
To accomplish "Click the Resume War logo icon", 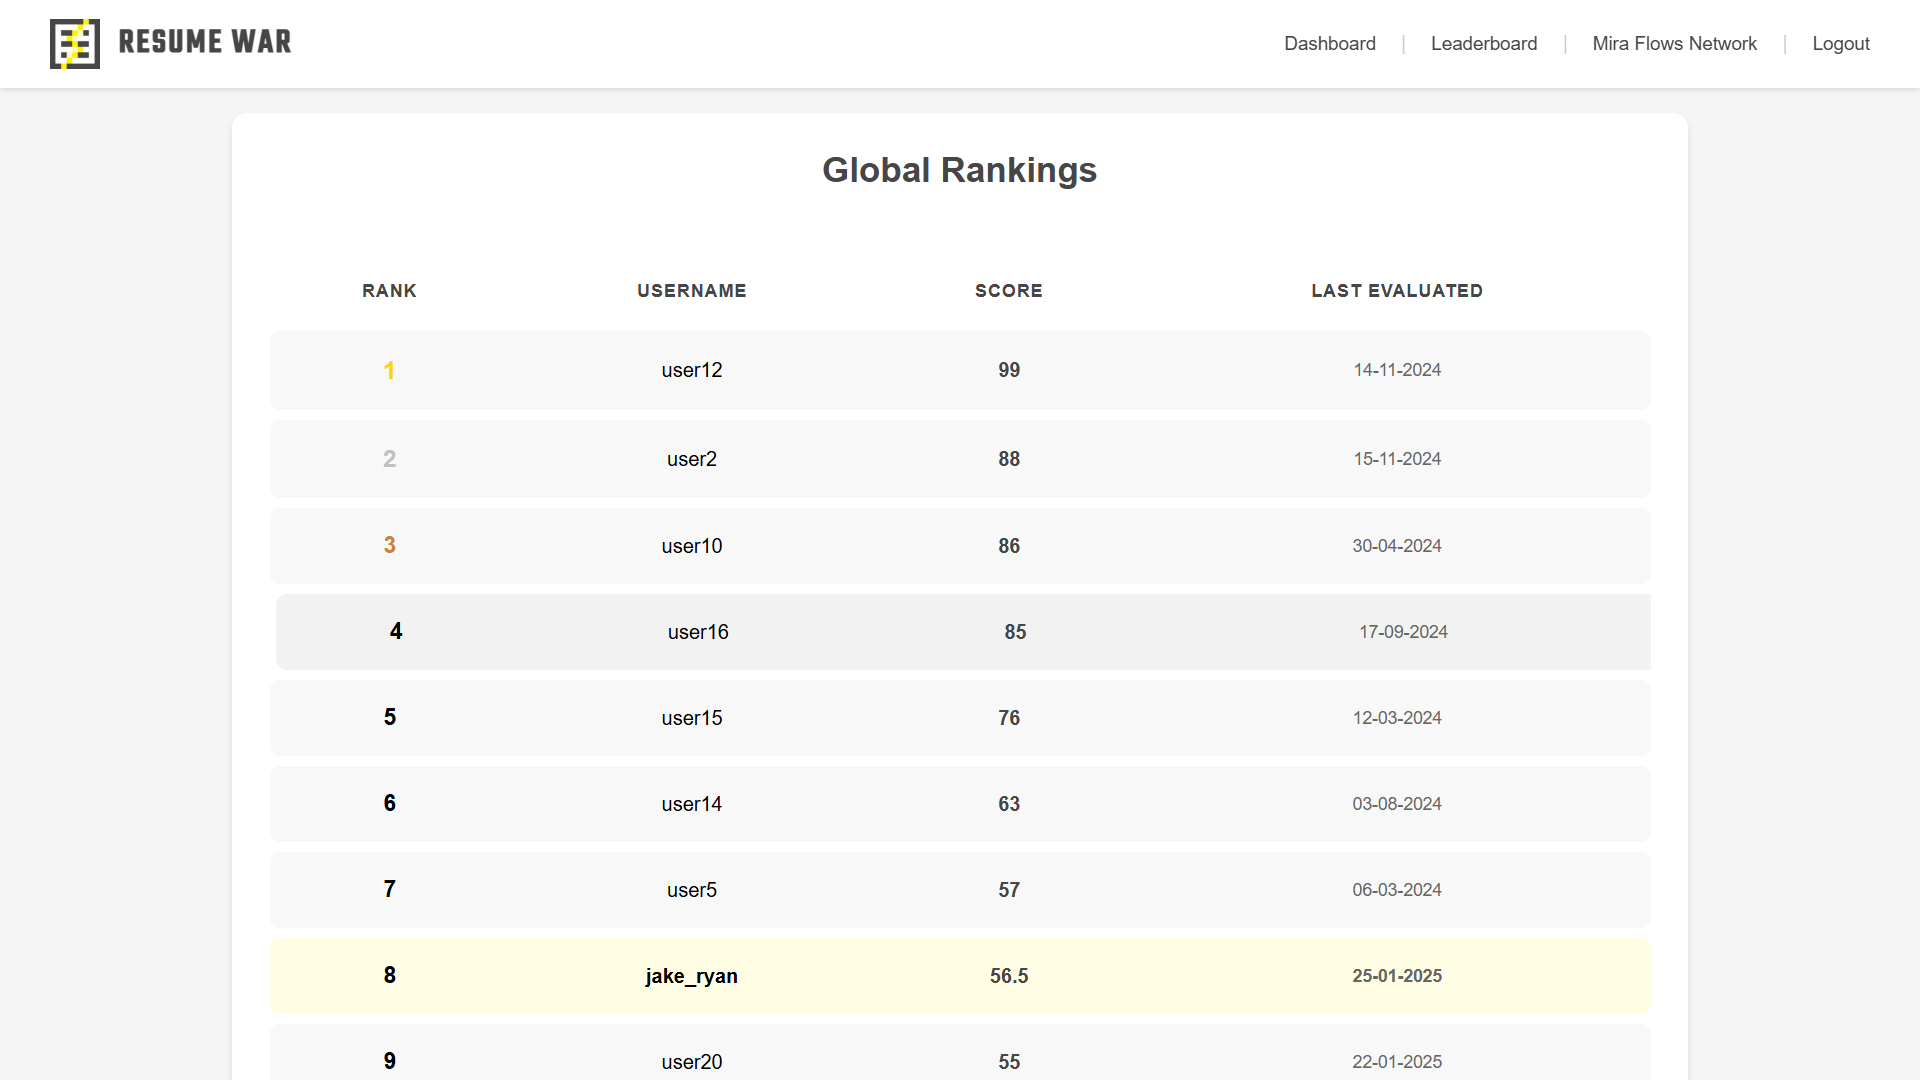I will (x=75, y=44).
